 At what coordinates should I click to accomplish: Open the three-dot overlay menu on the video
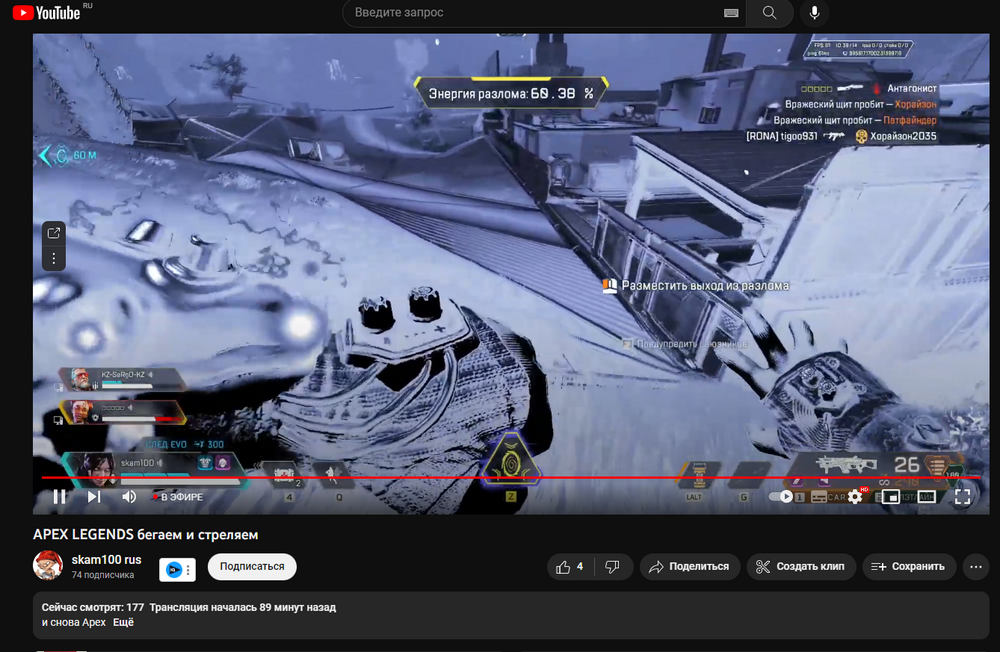coord(53,258)
